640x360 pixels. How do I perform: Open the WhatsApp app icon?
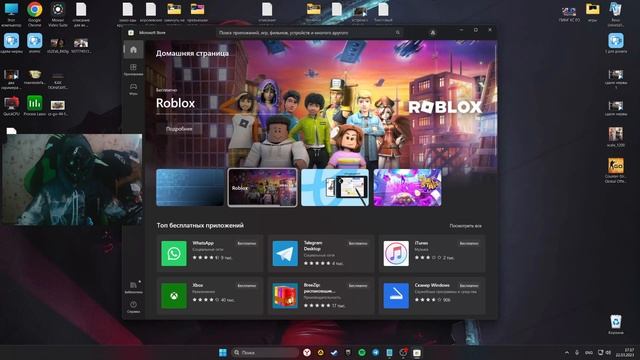tap(174, 253)
